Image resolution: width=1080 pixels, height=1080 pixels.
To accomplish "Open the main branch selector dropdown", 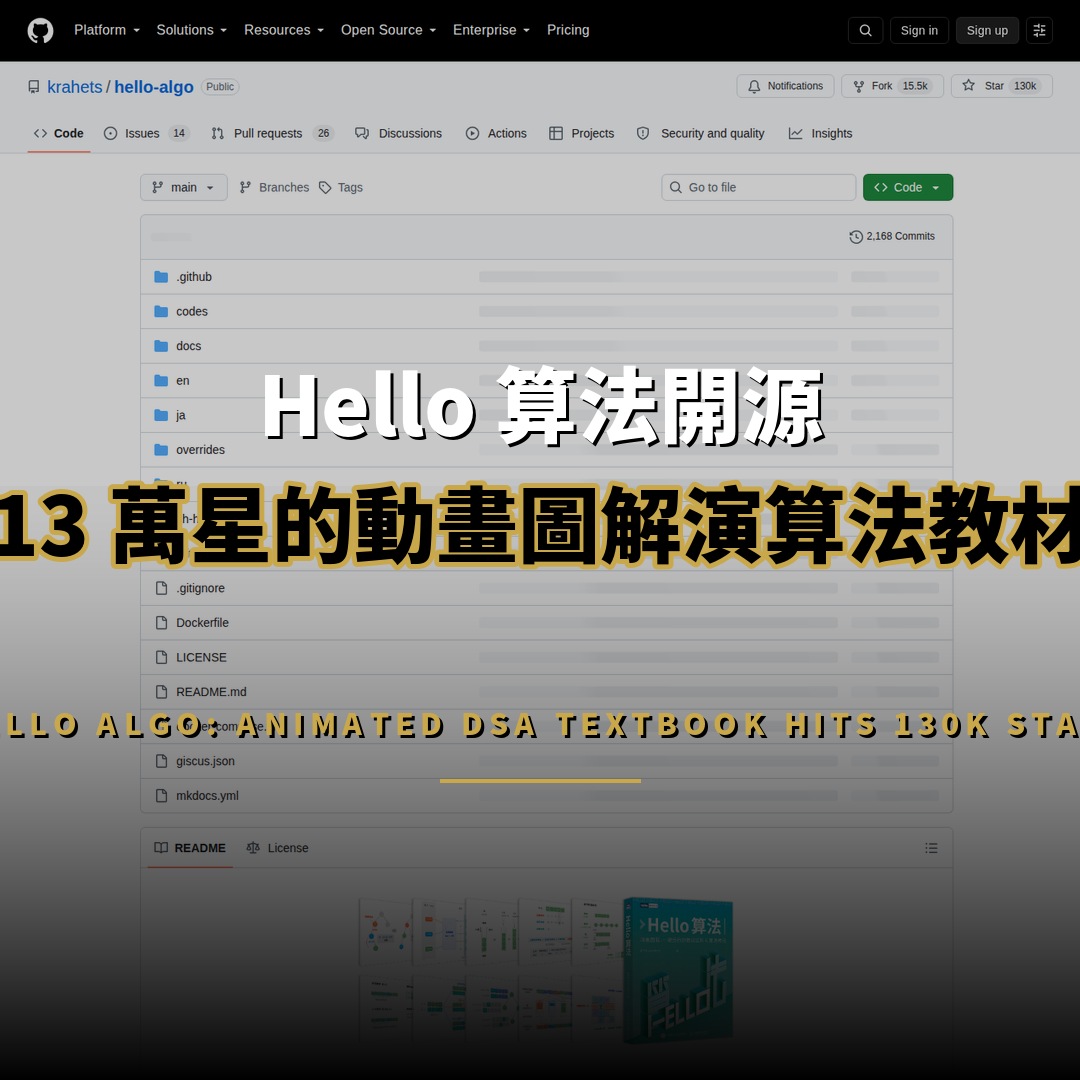I will pyautogui.click(x=184, y=187).
